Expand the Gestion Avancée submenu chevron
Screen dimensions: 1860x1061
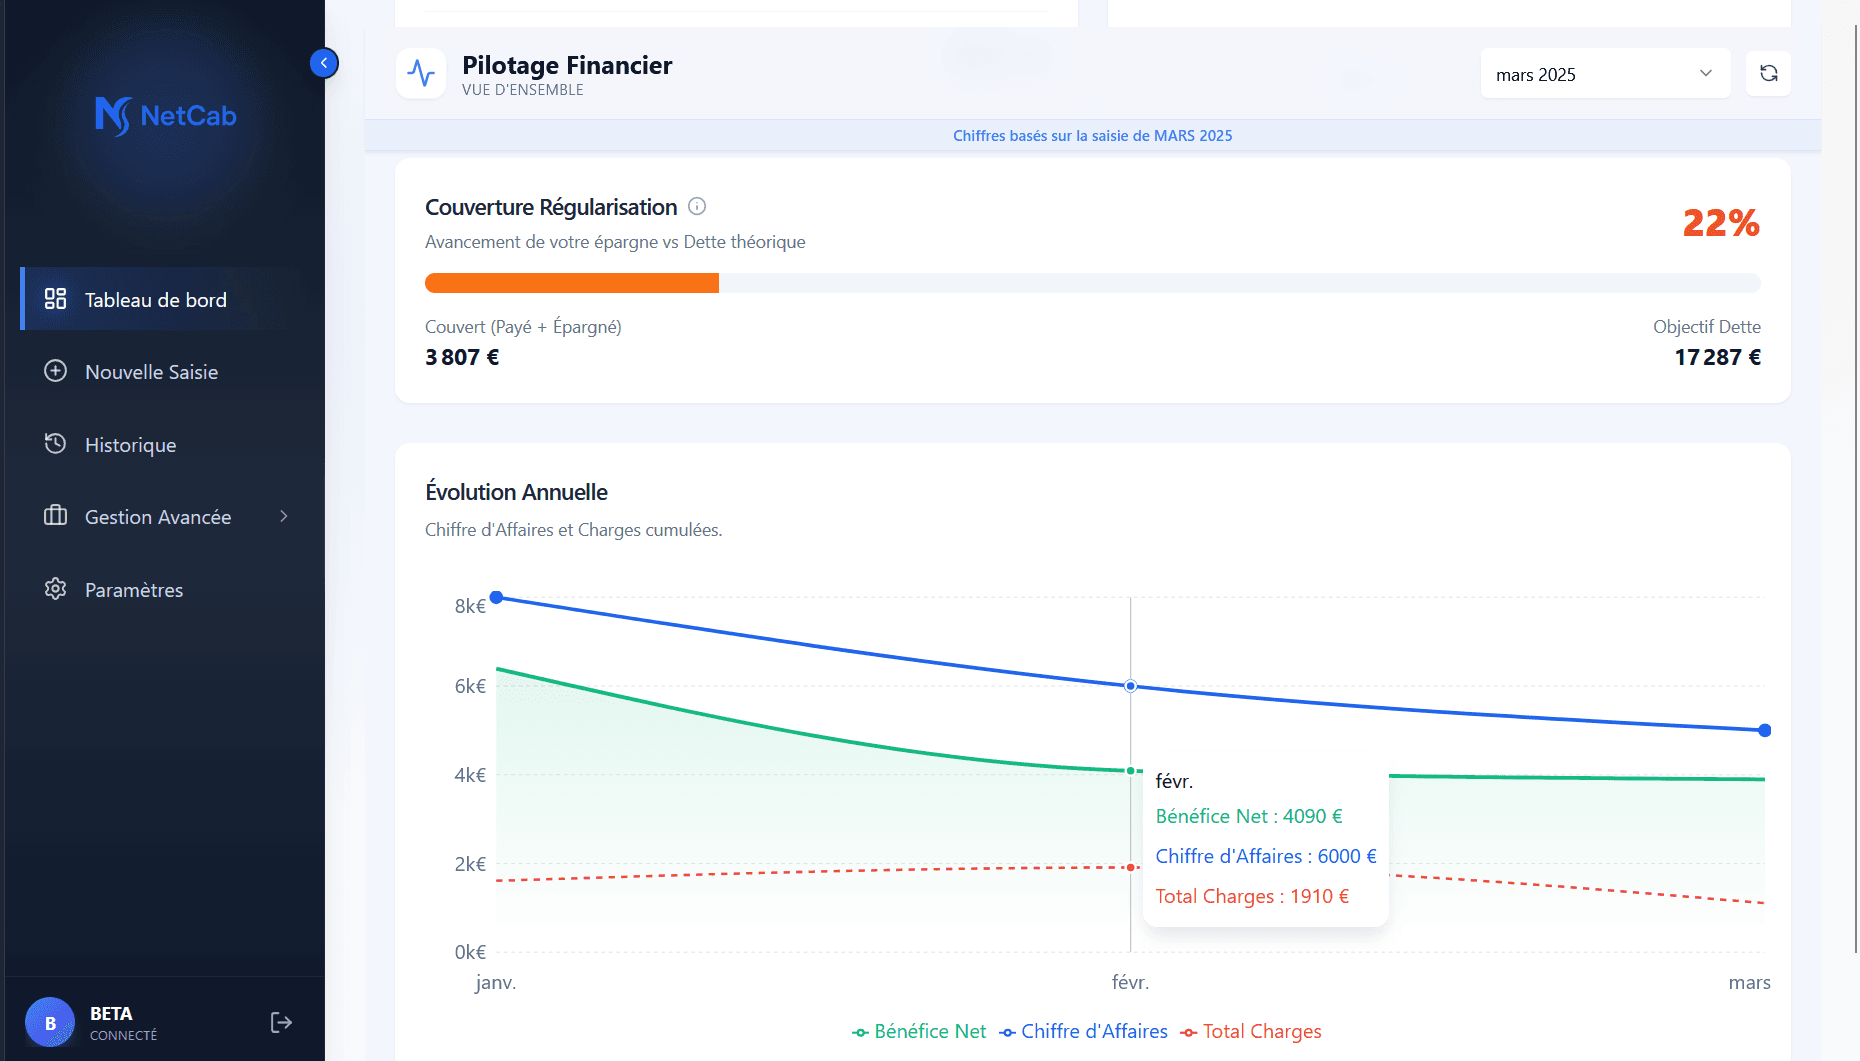coord(284,517)
